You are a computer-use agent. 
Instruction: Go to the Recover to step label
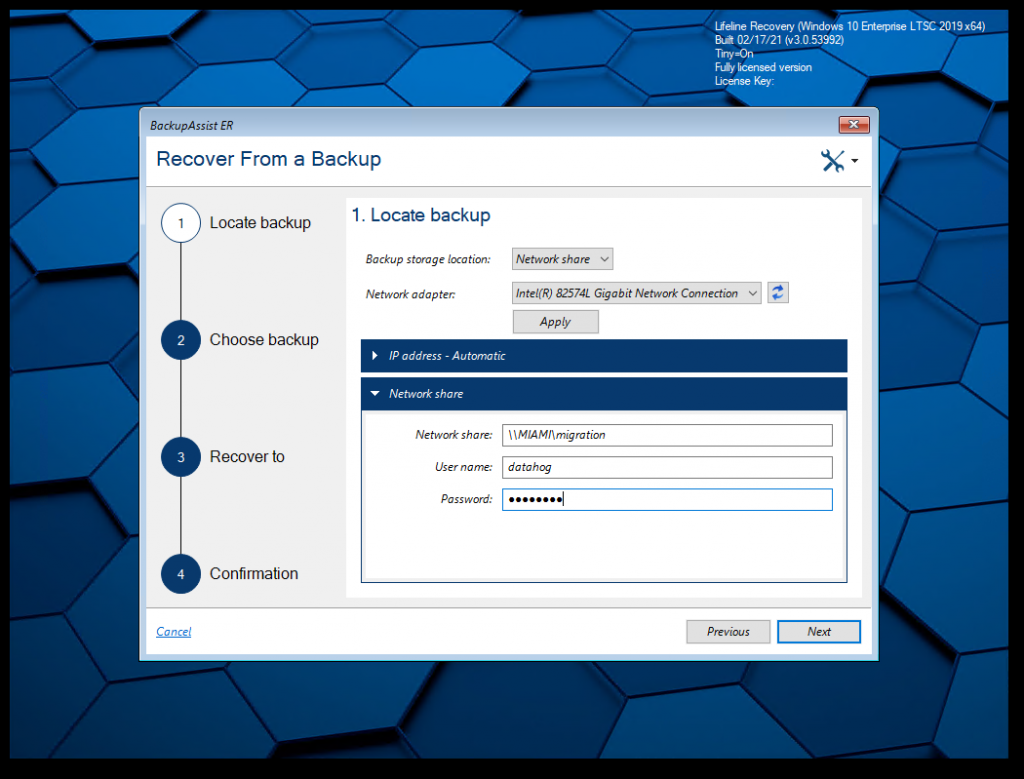(247, 457)
